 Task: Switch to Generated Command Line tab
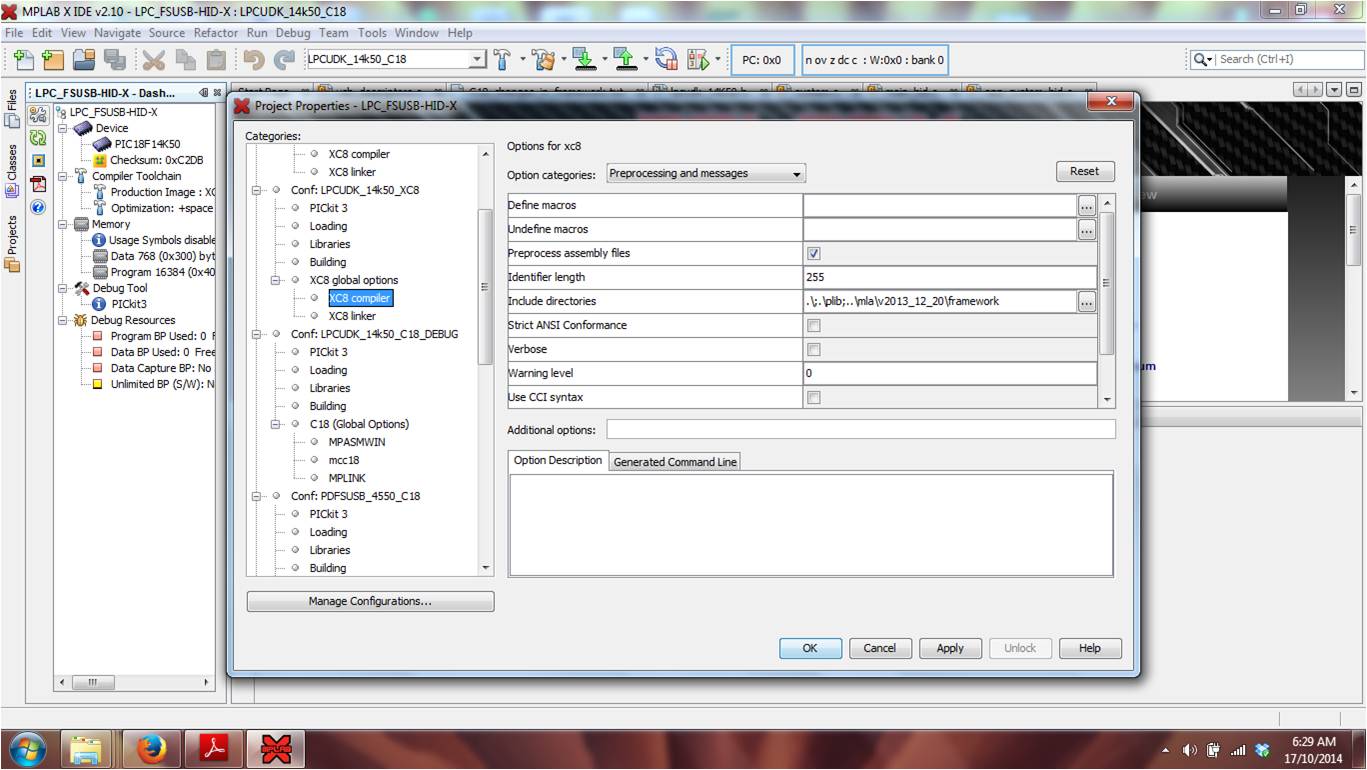coord(675,462)
